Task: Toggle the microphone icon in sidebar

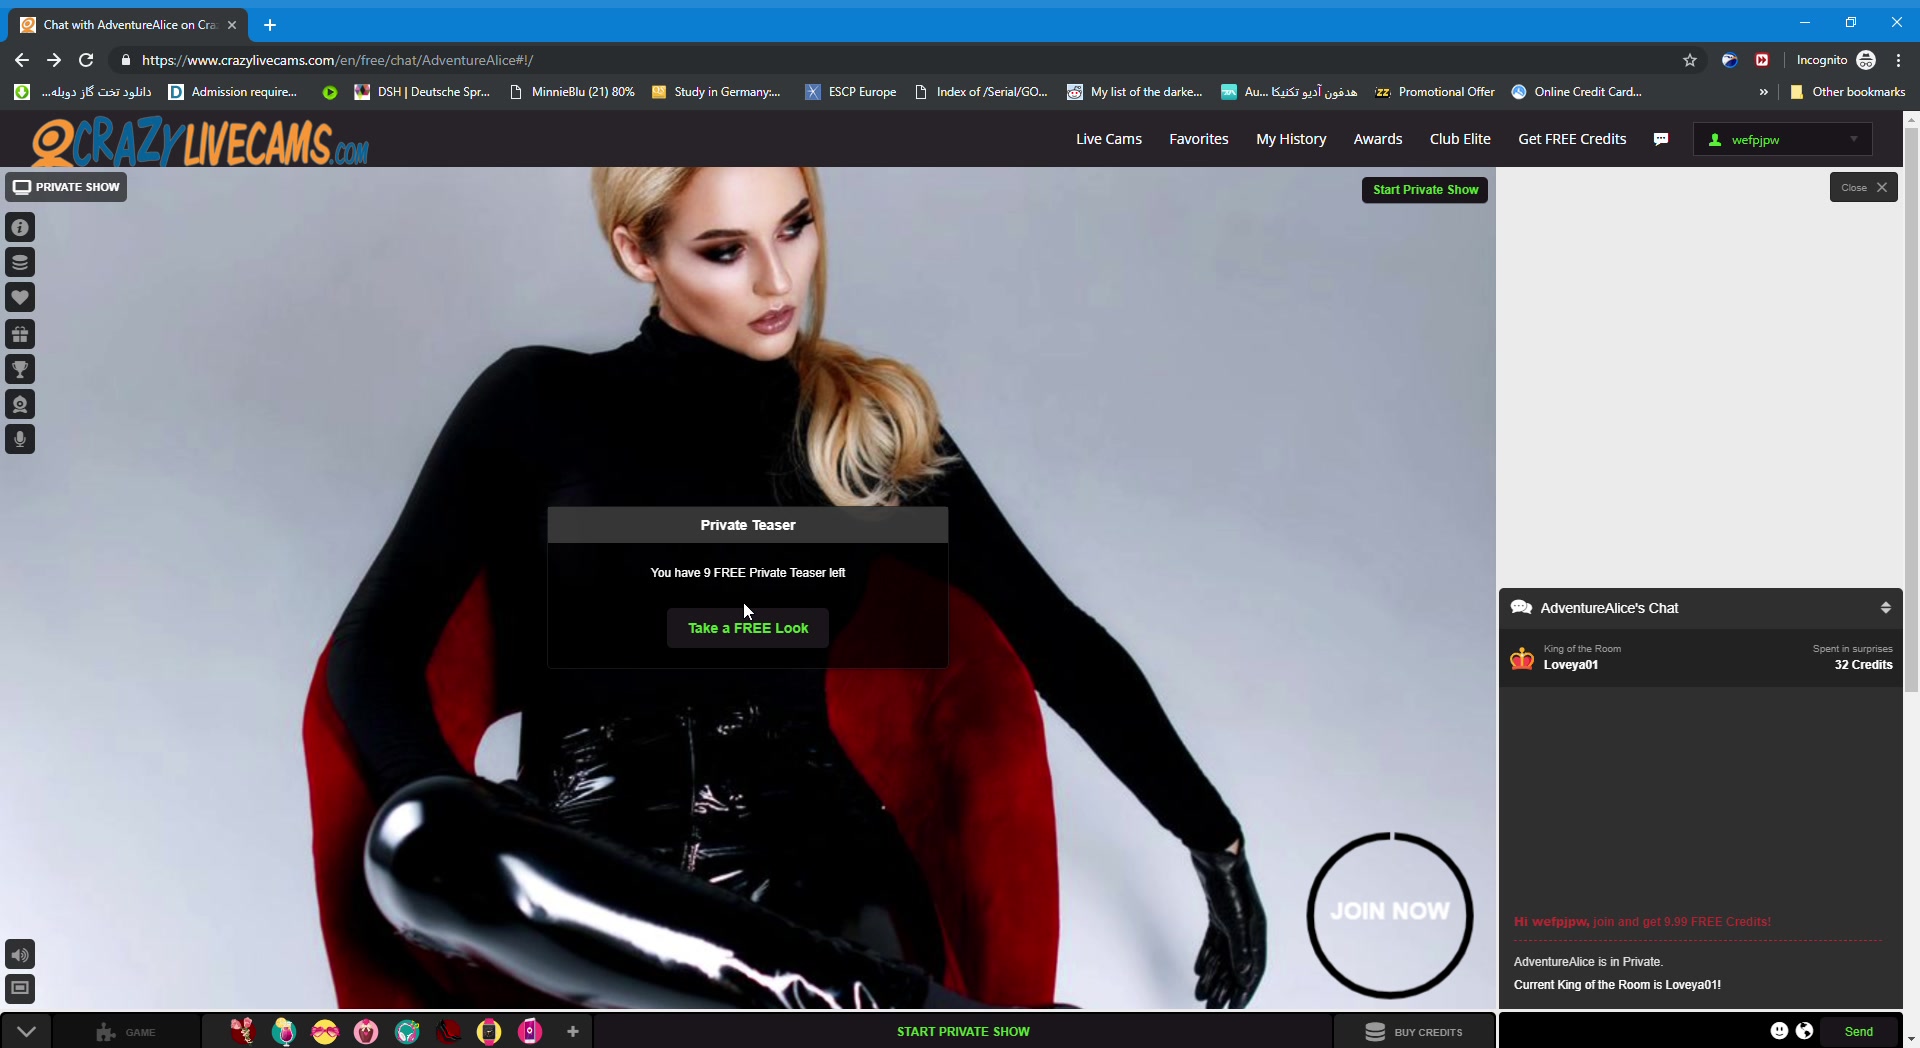Action: tap(20, 439)
